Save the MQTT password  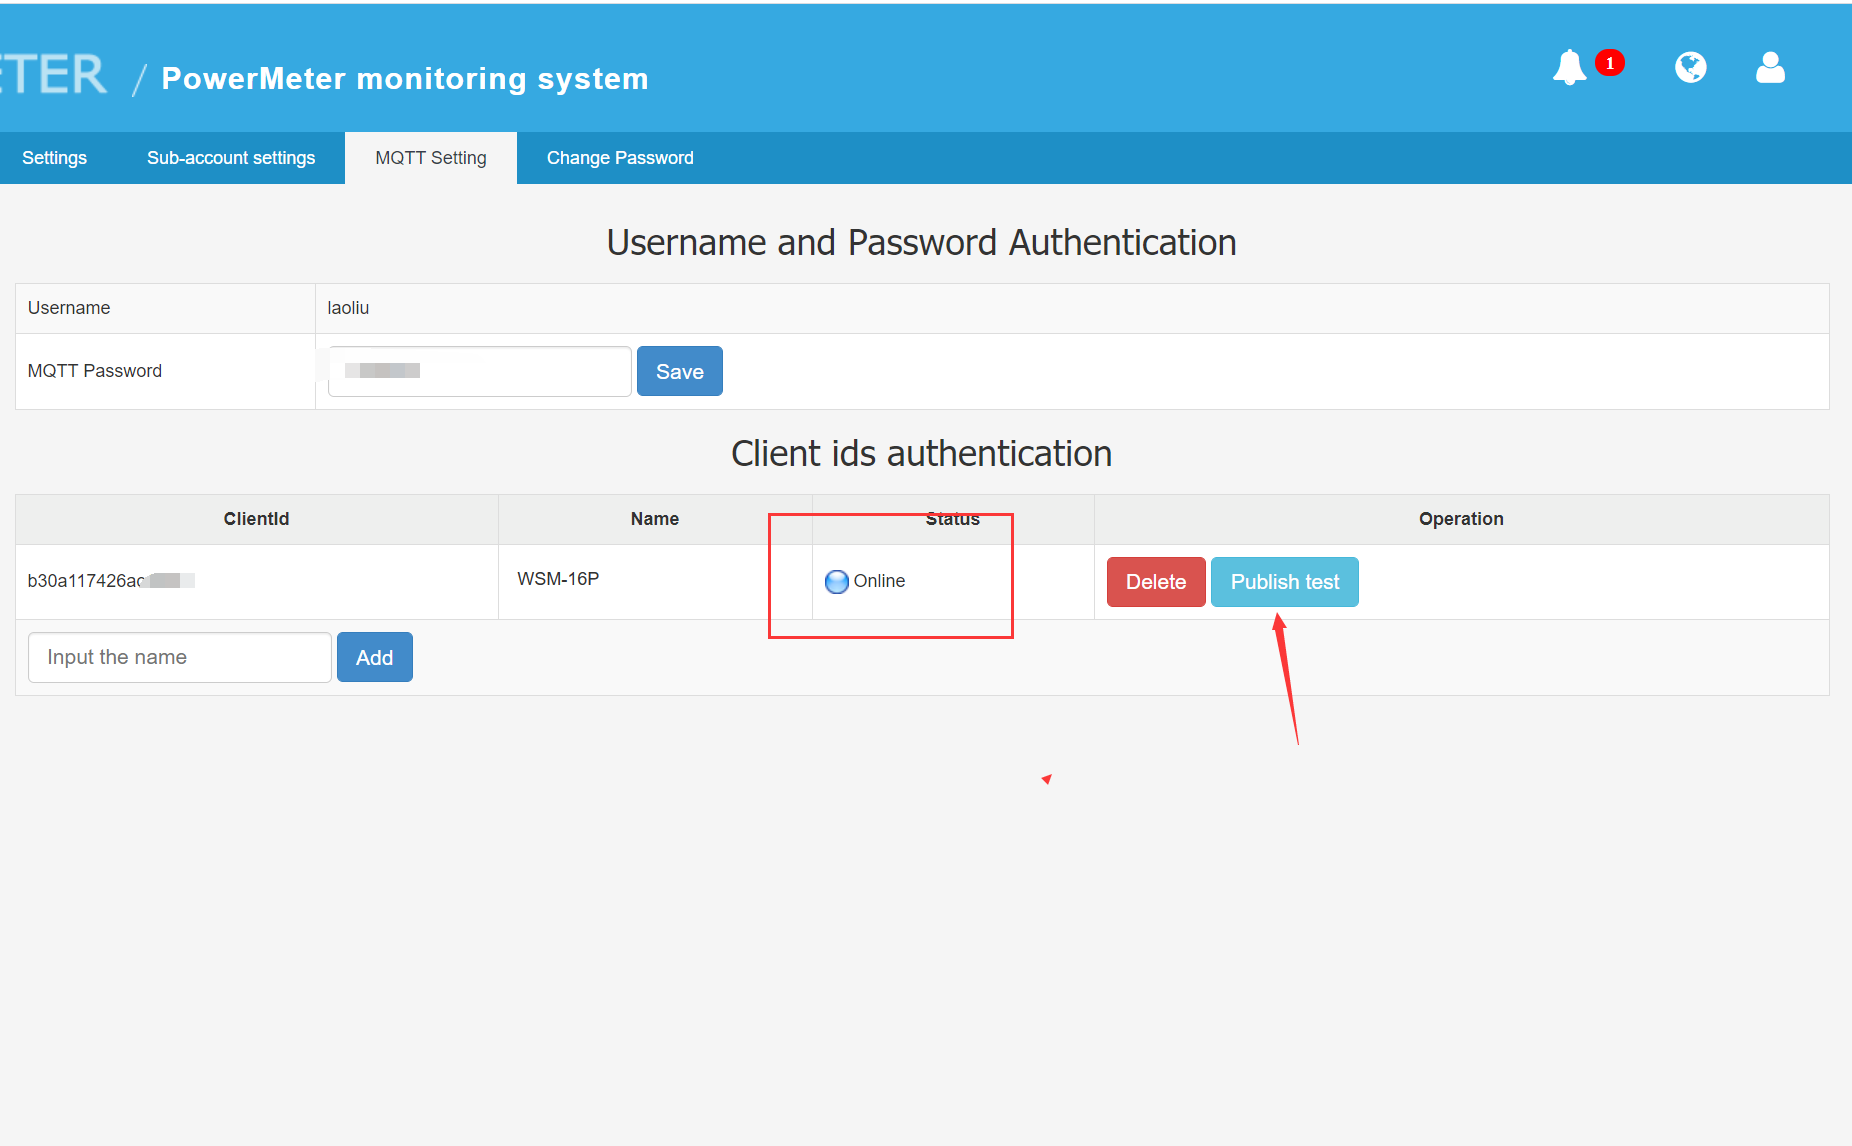(x=679, y=372)
